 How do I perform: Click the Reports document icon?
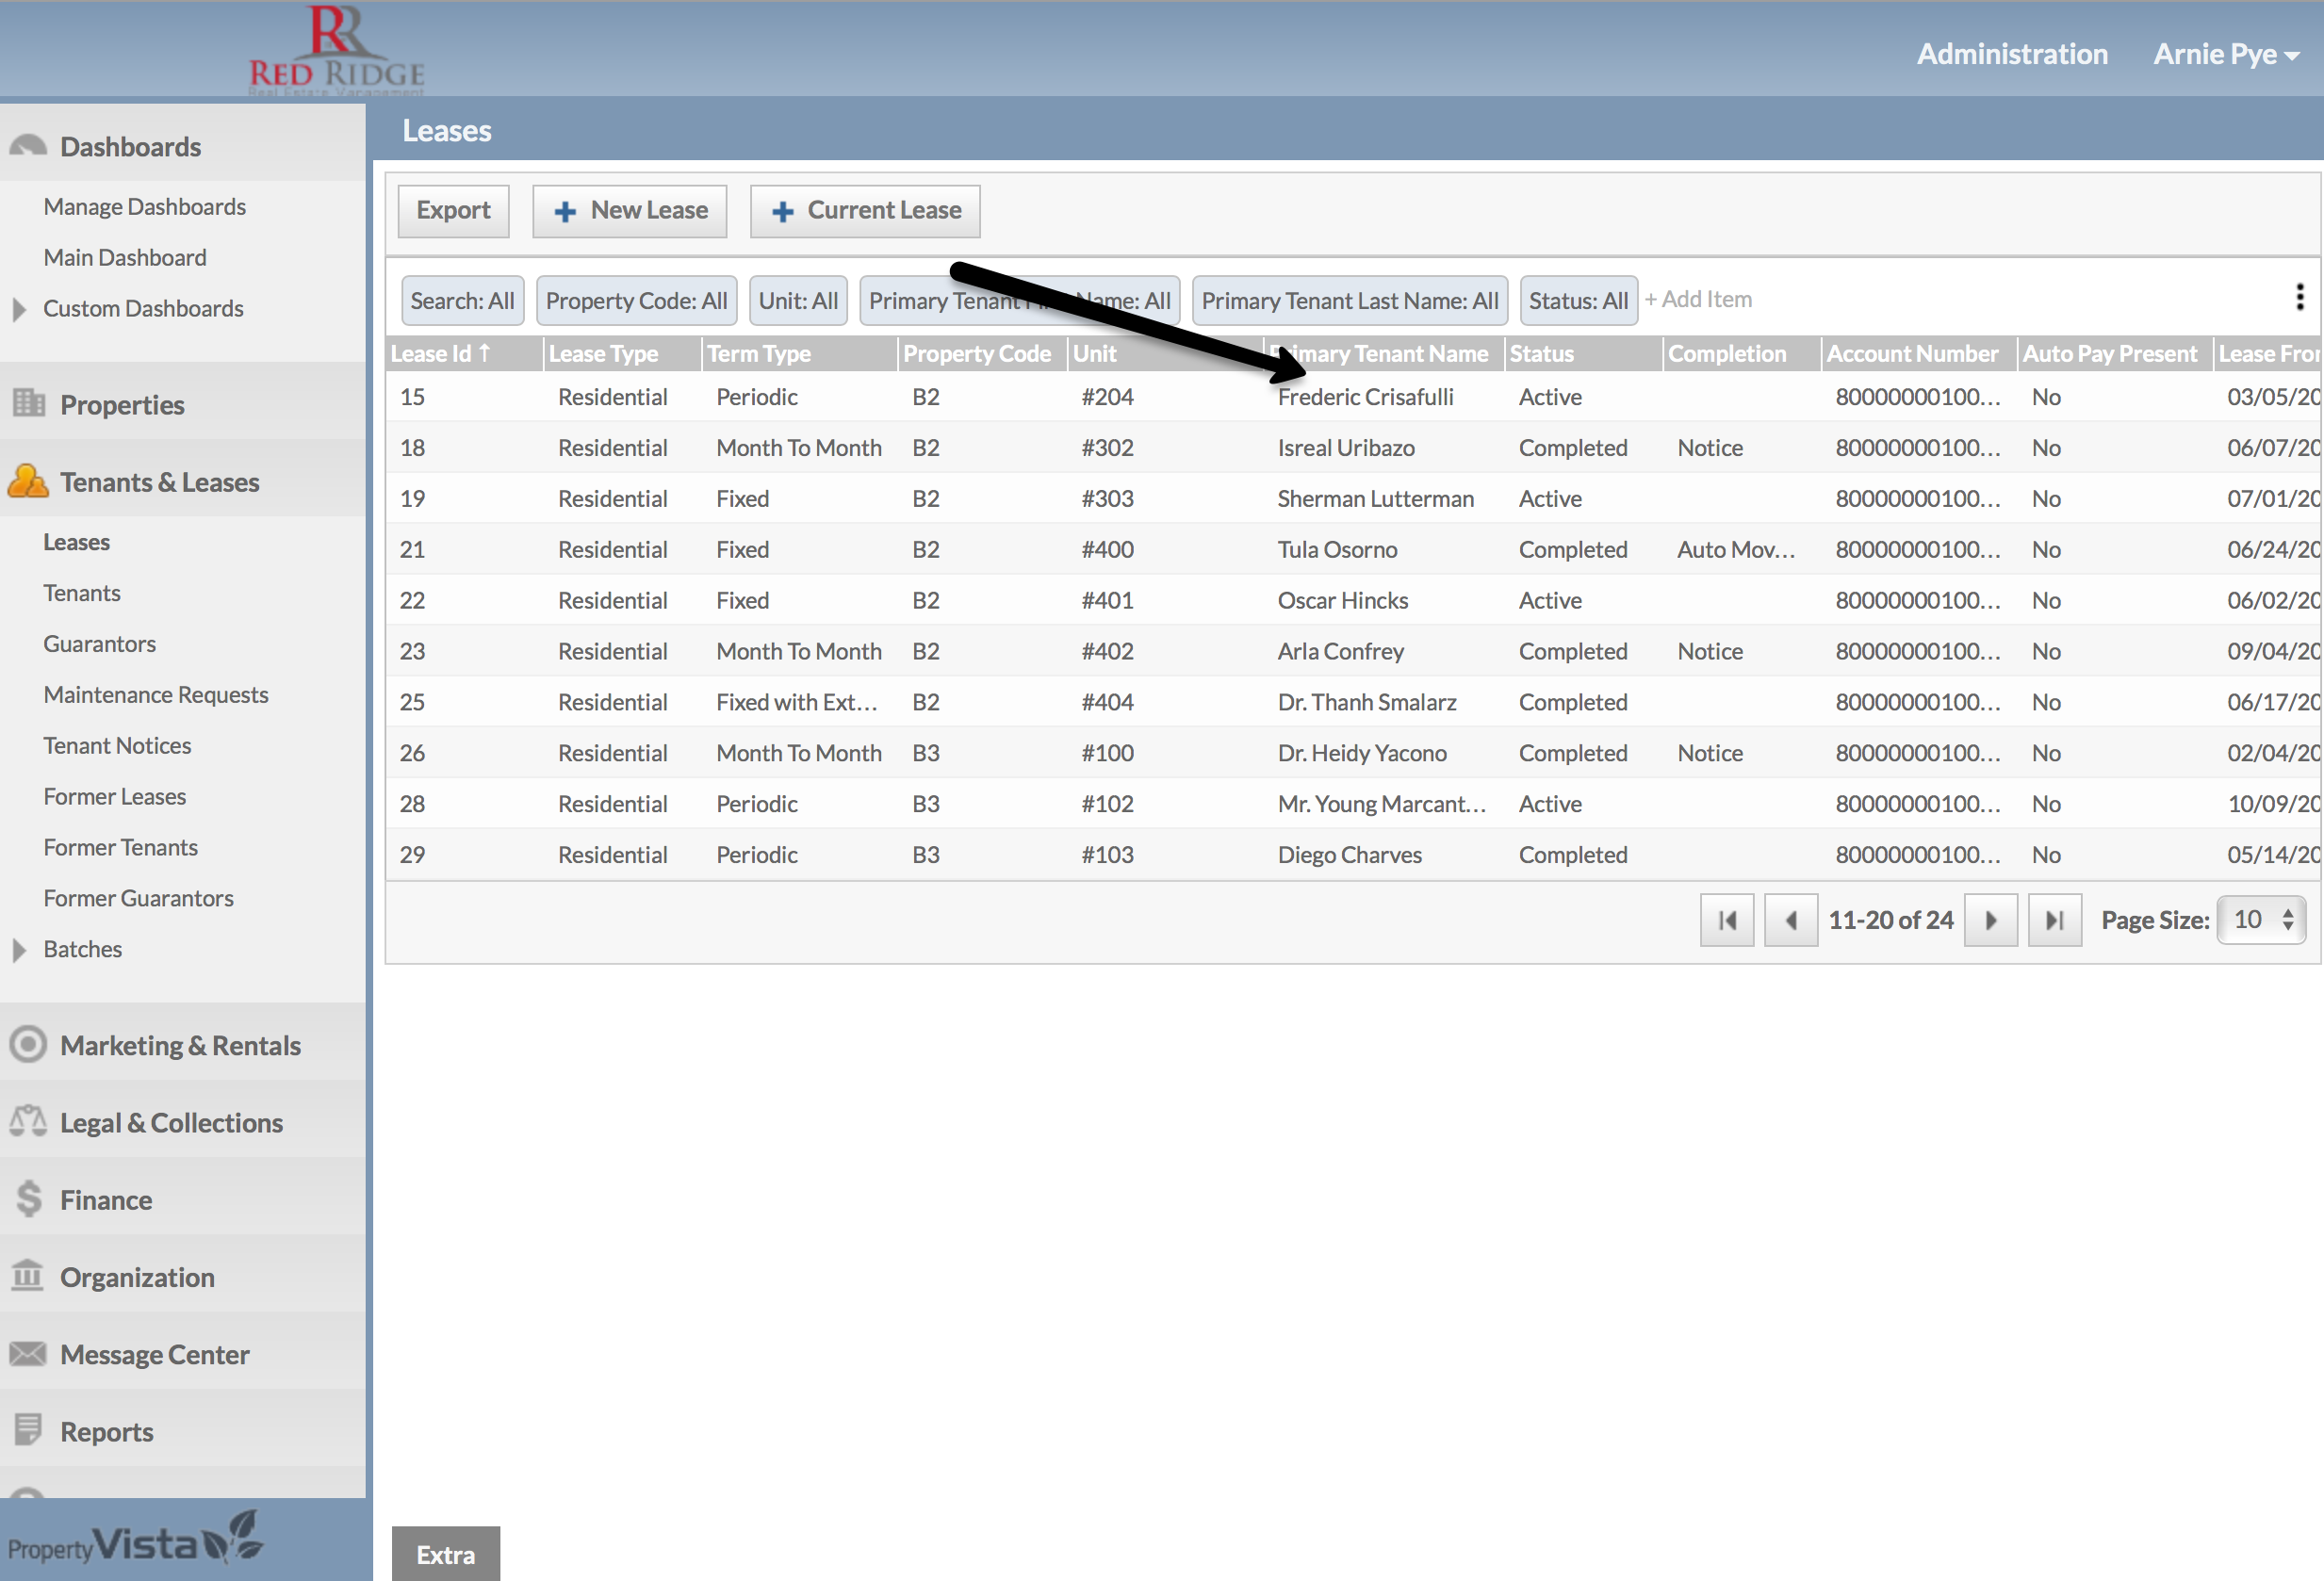[x=28, y=1430]
